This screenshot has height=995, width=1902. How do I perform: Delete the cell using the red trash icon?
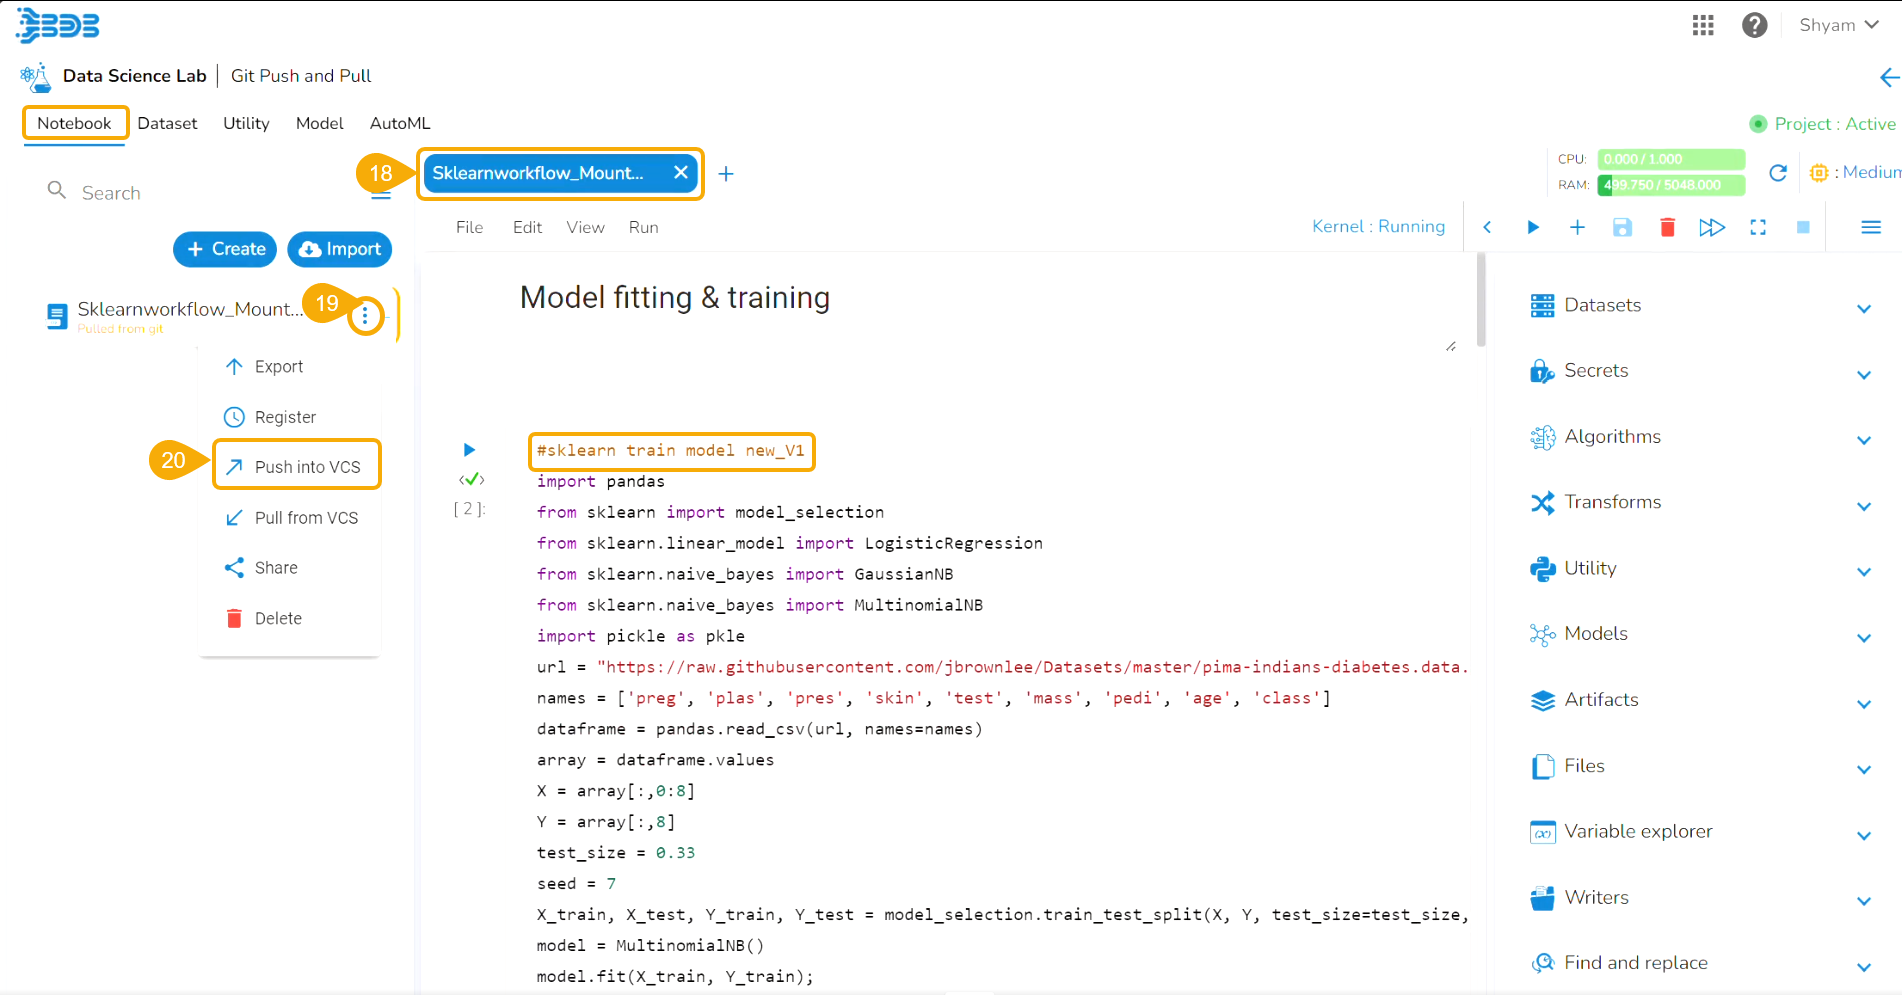pos(1667,227)
